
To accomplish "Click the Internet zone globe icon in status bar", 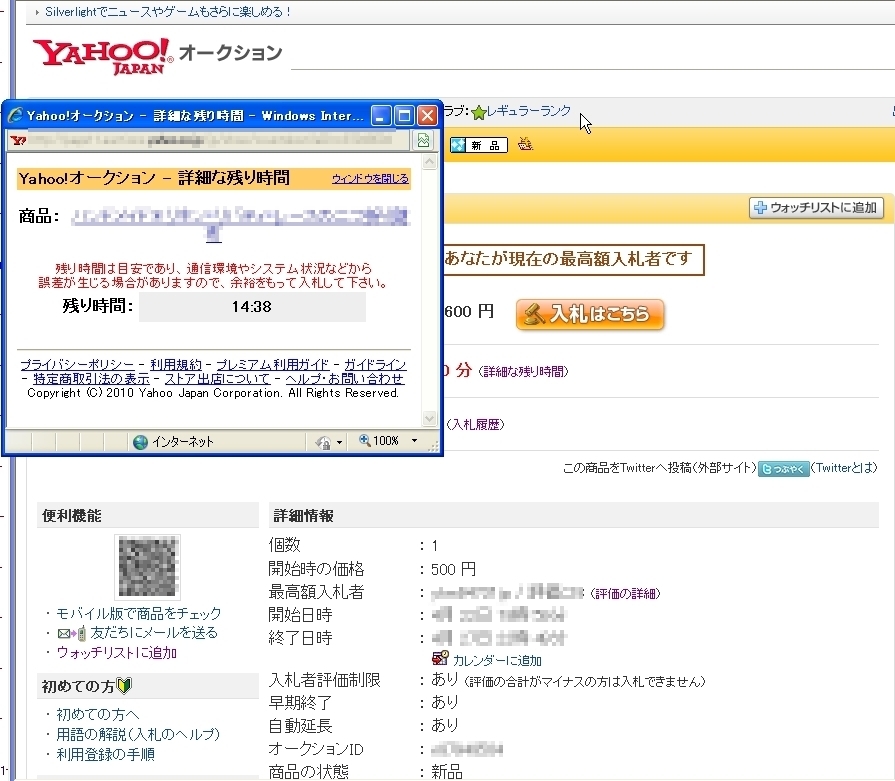I will pyautogui.click(x=140, y=442).
